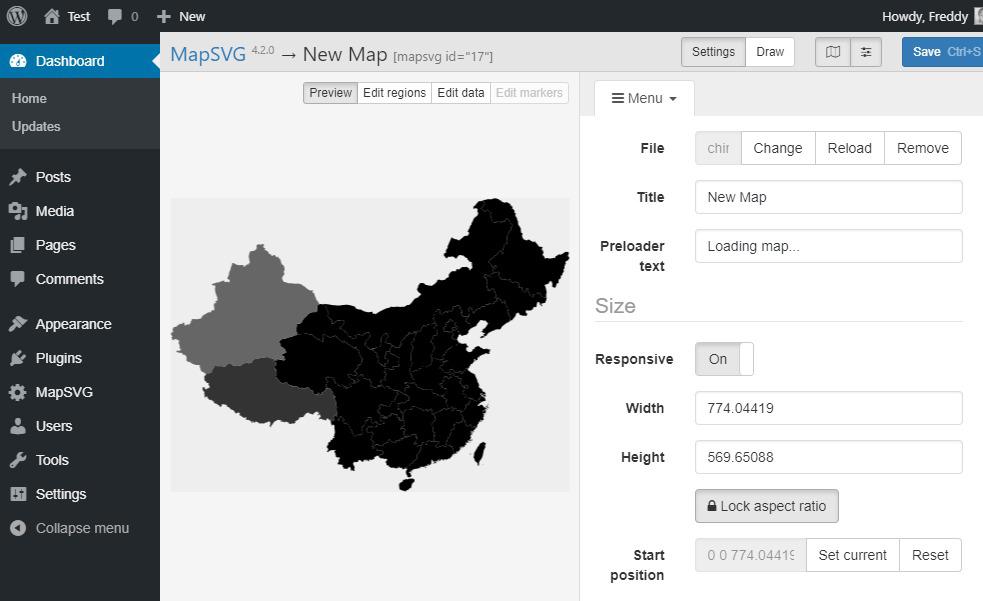Click the WordPress logo icon
The width and height of the screenshot is (983, 601).
[x=16, y=16]
